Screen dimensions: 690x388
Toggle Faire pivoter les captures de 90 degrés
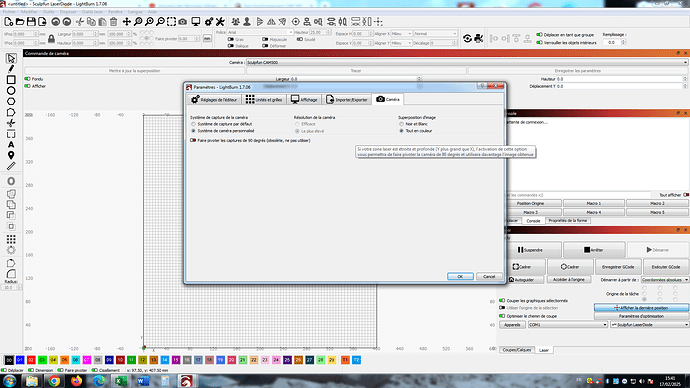[x=250, y=140]
